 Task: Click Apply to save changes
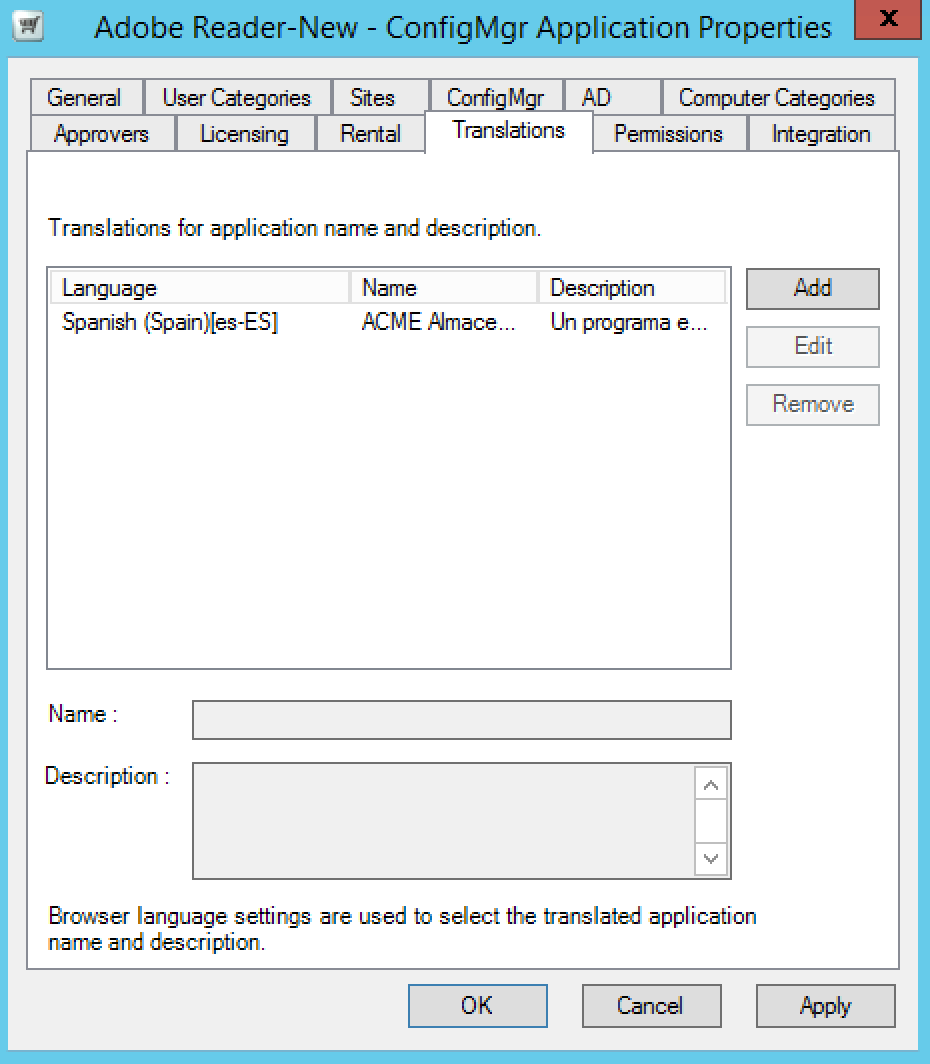coord(825,1006)
